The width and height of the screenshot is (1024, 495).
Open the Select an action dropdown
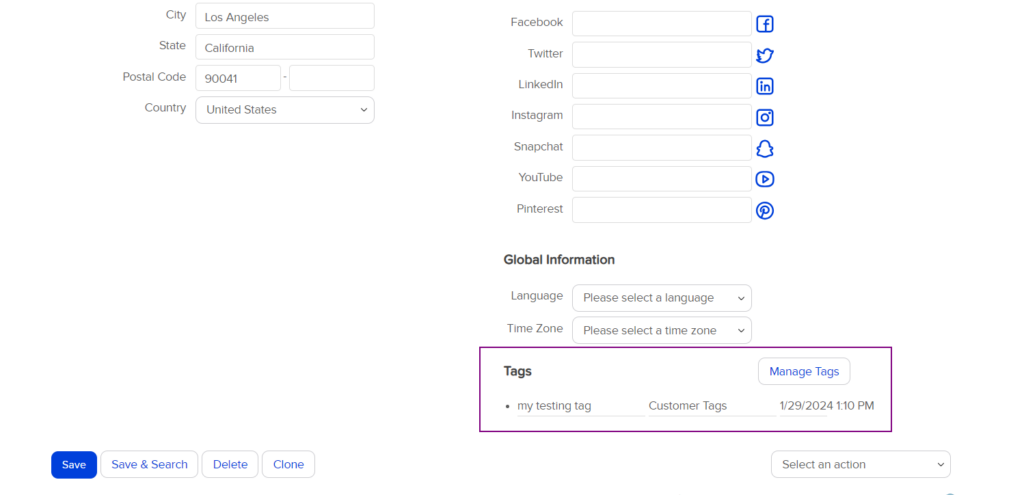(861, 464)
